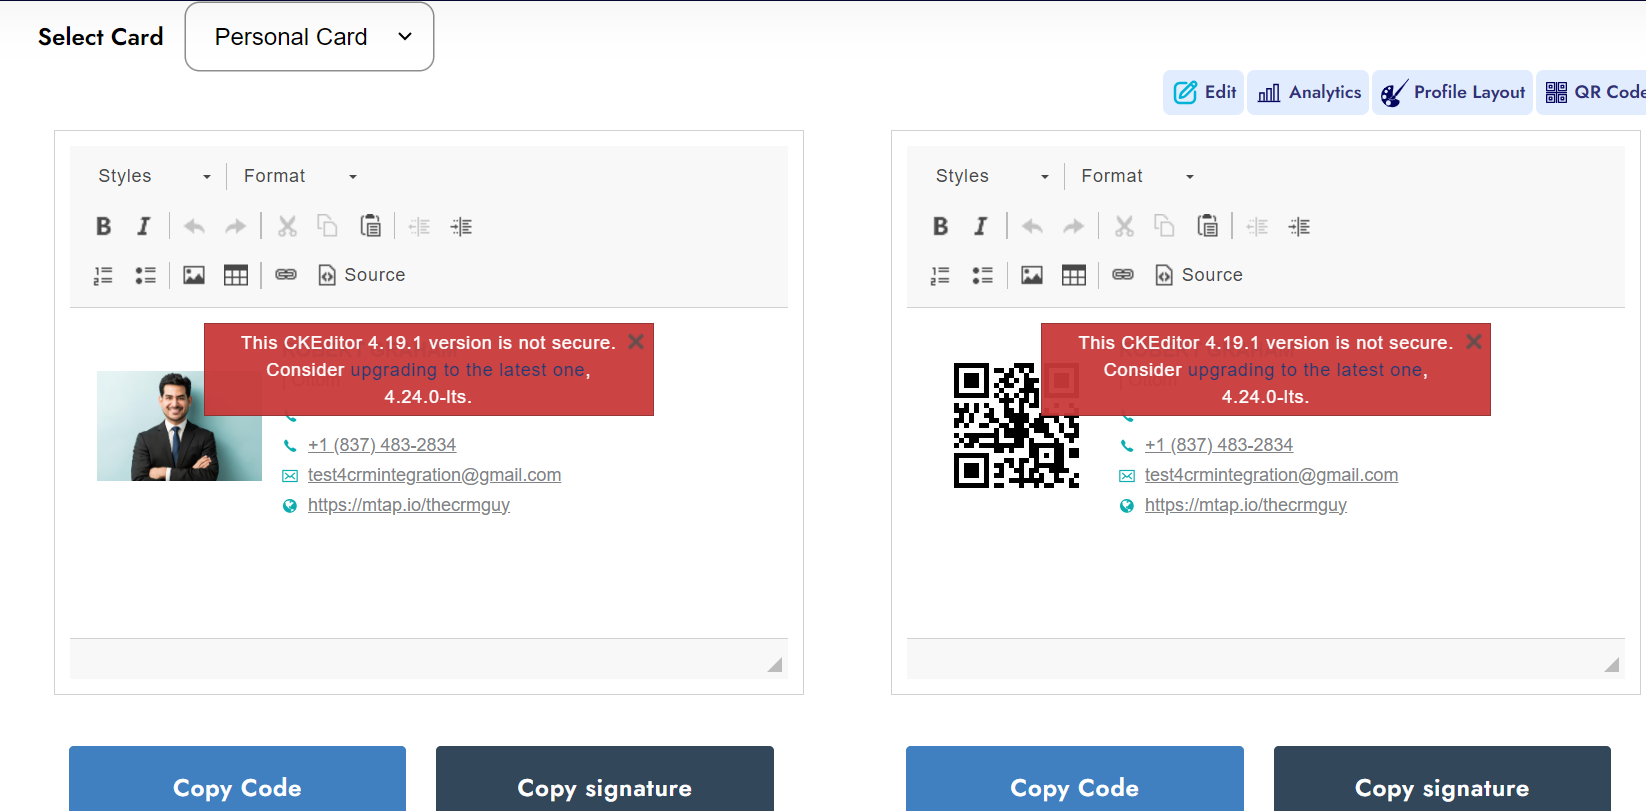Click the Edit button

[x=1204, y=93]
